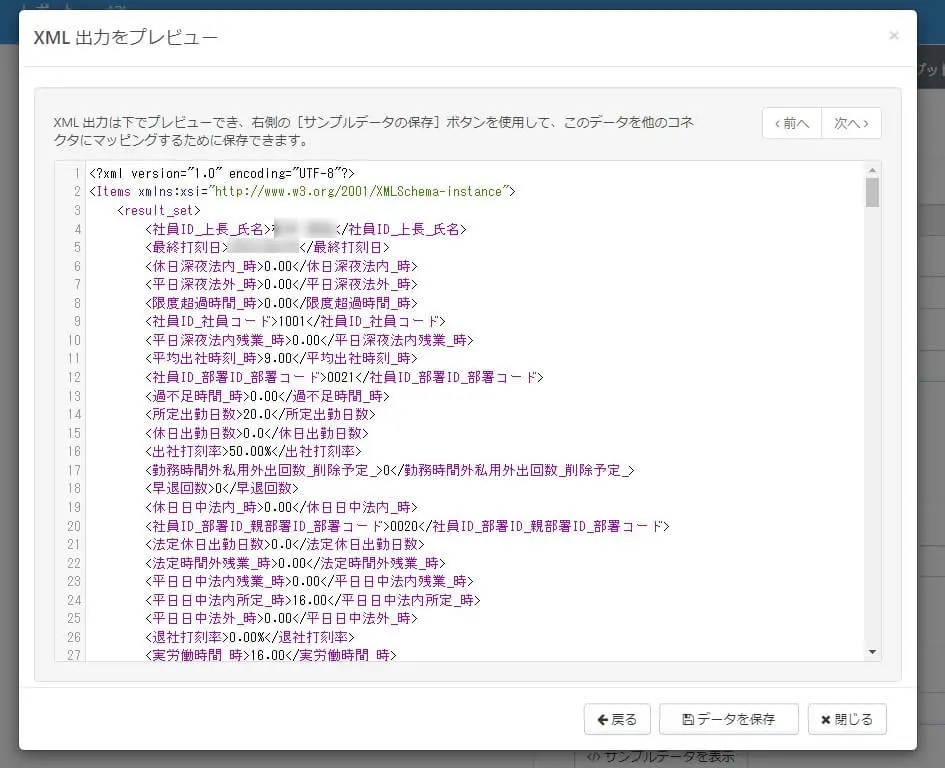
Task: Go to the next record with 次へ
Action: click(851, 124)
